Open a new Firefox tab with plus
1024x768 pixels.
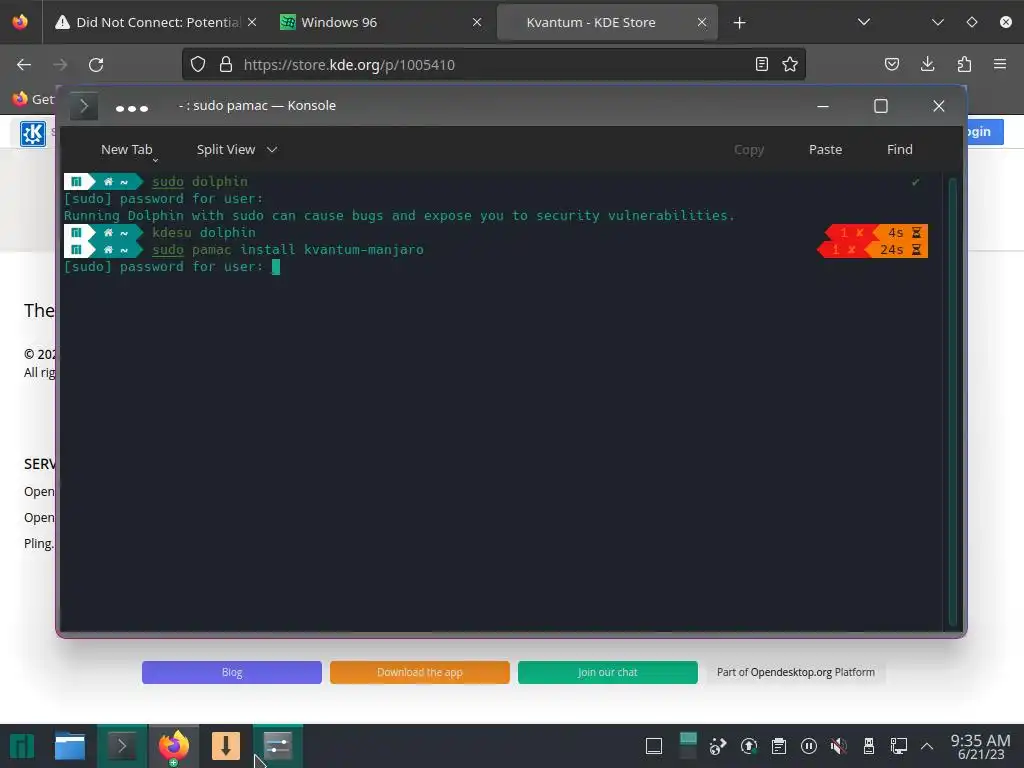(739, 23)
